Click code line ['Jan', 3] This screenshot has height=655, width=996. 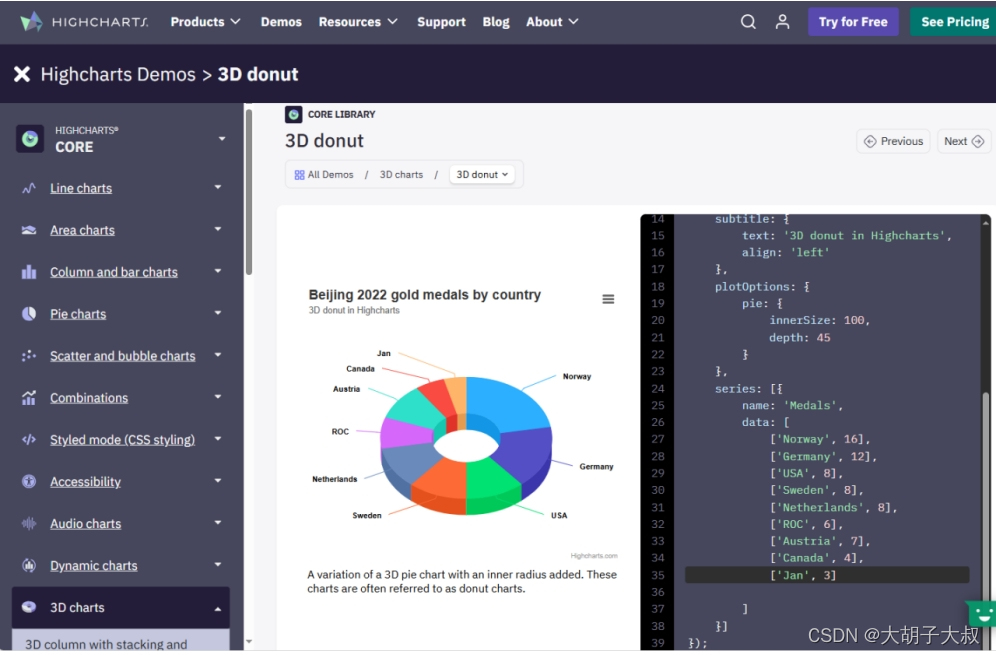pyautogui.click(x=802, y=575)
